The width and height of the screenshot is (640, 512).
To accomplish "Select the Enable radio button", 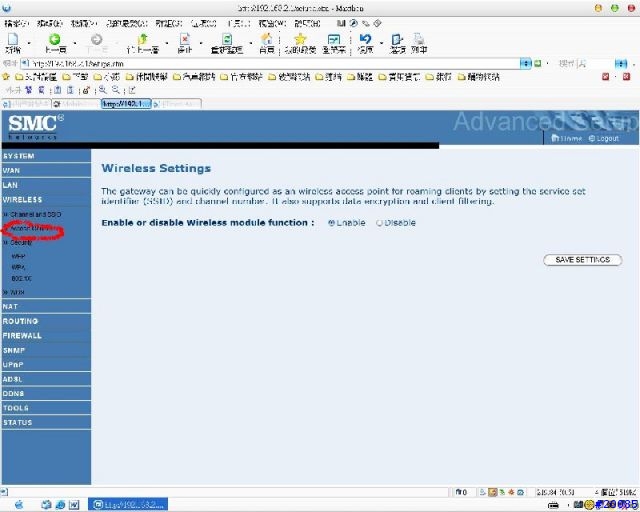I will [331, 223].
